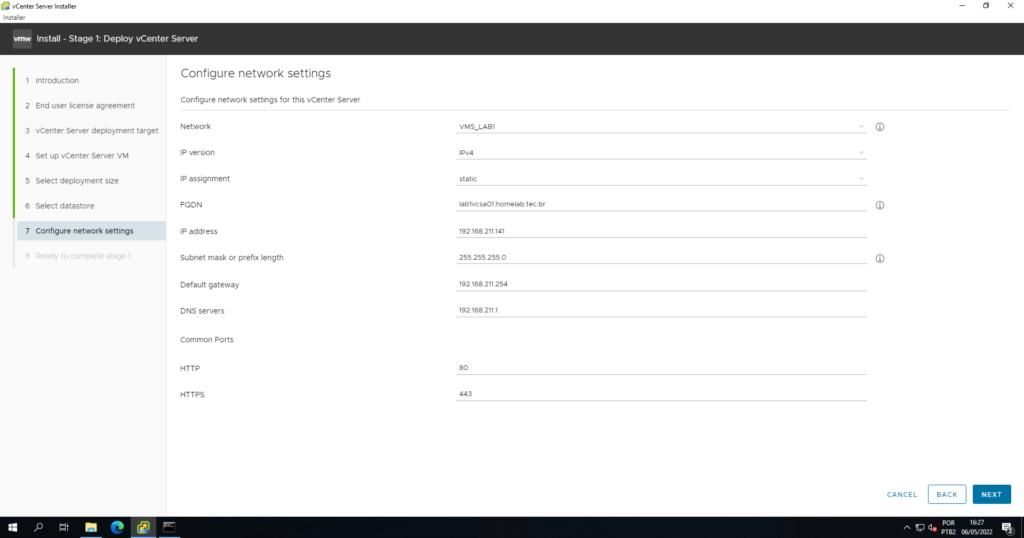Click the Default gateway input field
The image size is (1024, 538).
[x=661, y=284]
